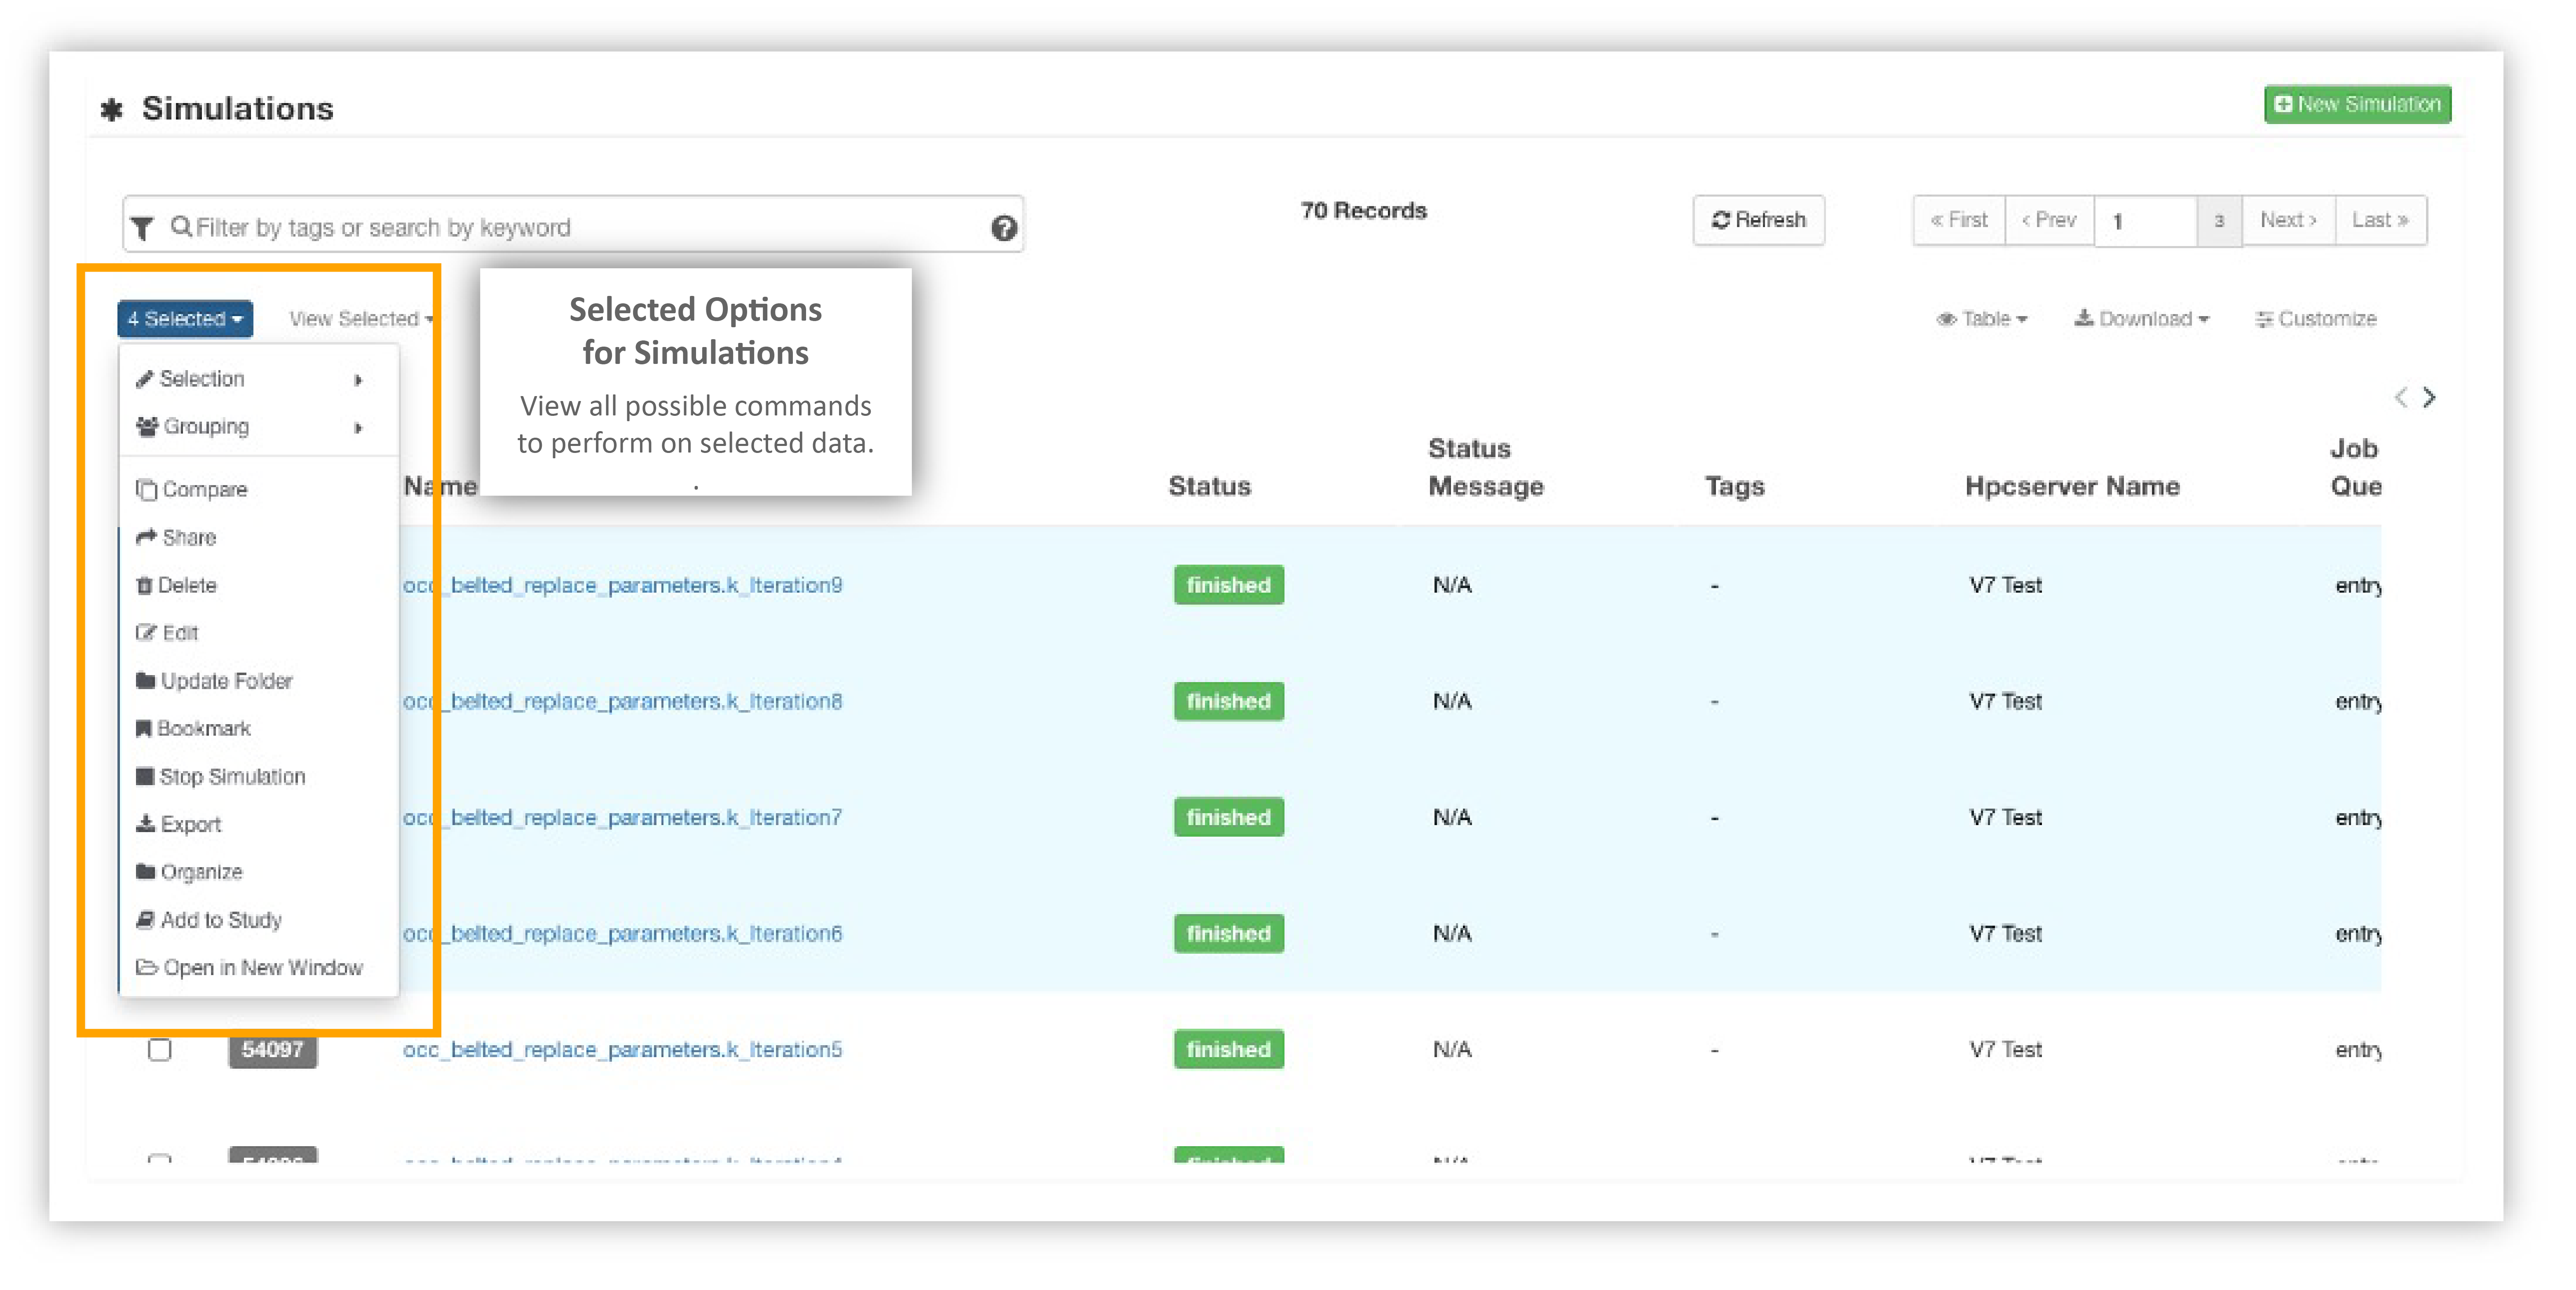This screenshot has height=1290, width=2576.
Task: Open the View Selected dropdown
Action: tap(361, 319)
